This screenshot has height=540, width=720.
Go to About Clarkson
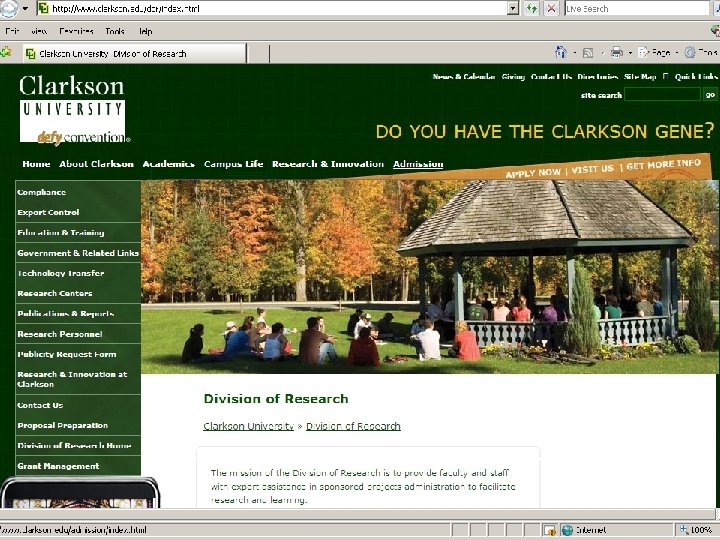(x=96, y=164)
